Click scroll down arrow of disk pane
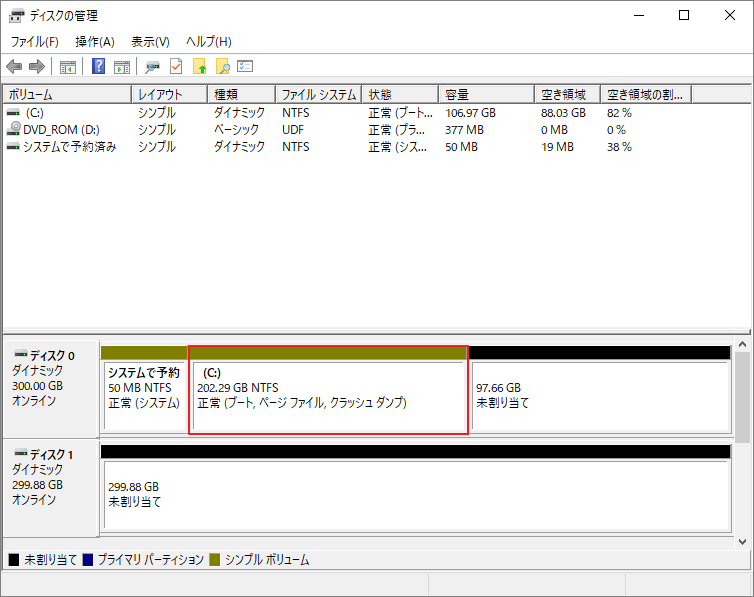The image size is (754, 597). 742,542
